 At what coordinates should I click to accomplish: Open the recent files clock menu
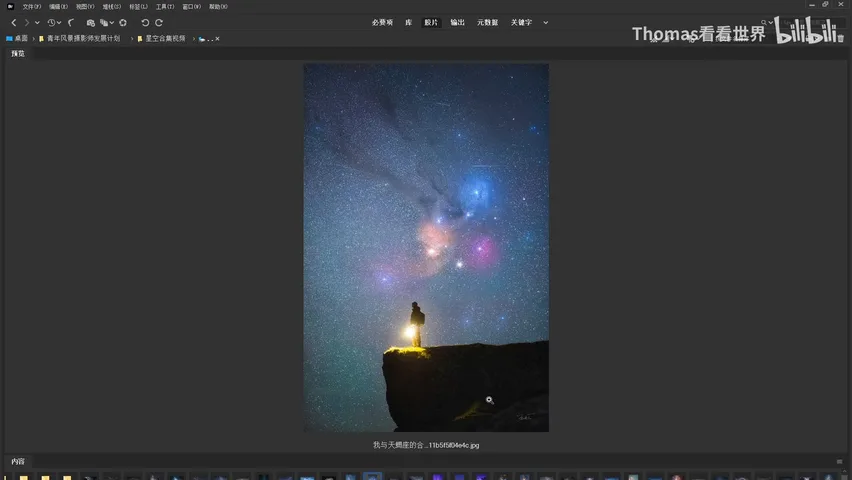coord(54,23)
